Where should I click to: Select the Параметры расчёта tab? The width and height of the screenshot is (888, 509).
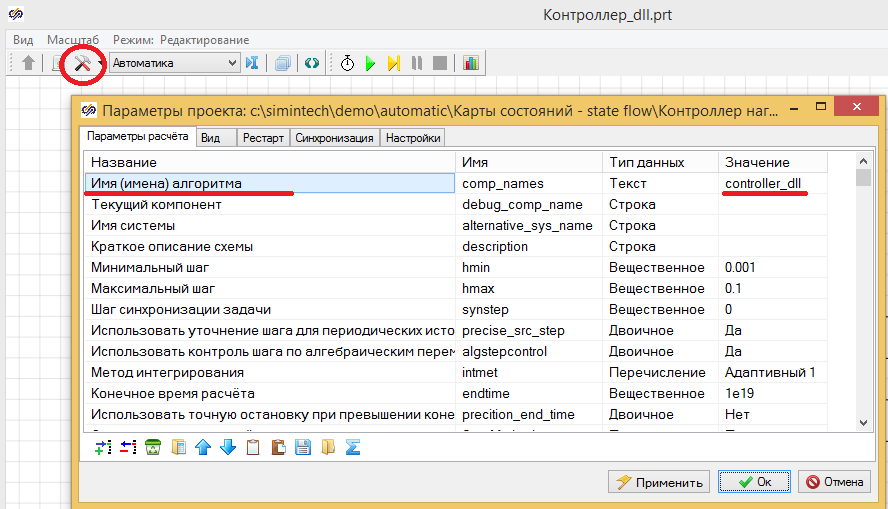pos(138,136)
